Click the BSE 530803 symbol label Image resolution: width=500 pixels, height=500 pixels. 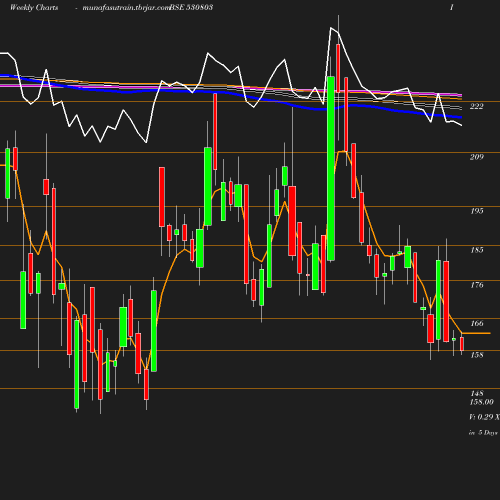(x=191, y=7)
